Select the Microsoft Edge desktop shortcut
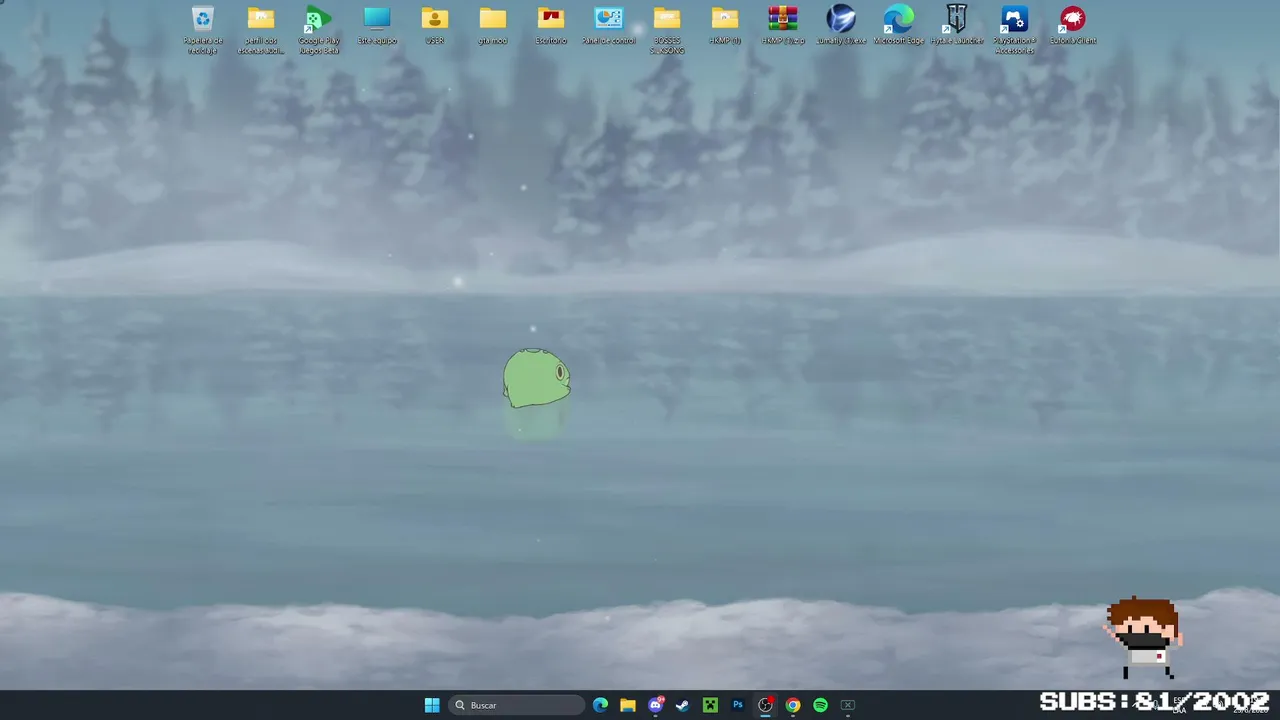 899,25
